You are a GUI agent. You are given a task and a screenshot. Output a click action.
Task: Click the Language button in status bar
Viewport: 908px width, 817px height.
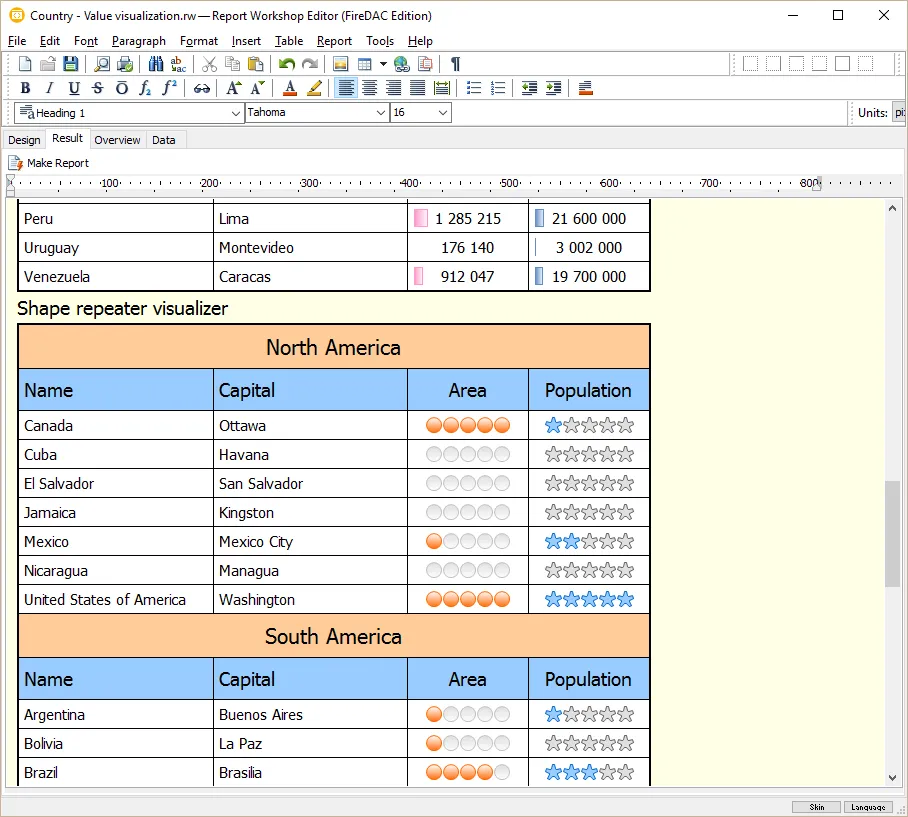[x=866, y=807]
